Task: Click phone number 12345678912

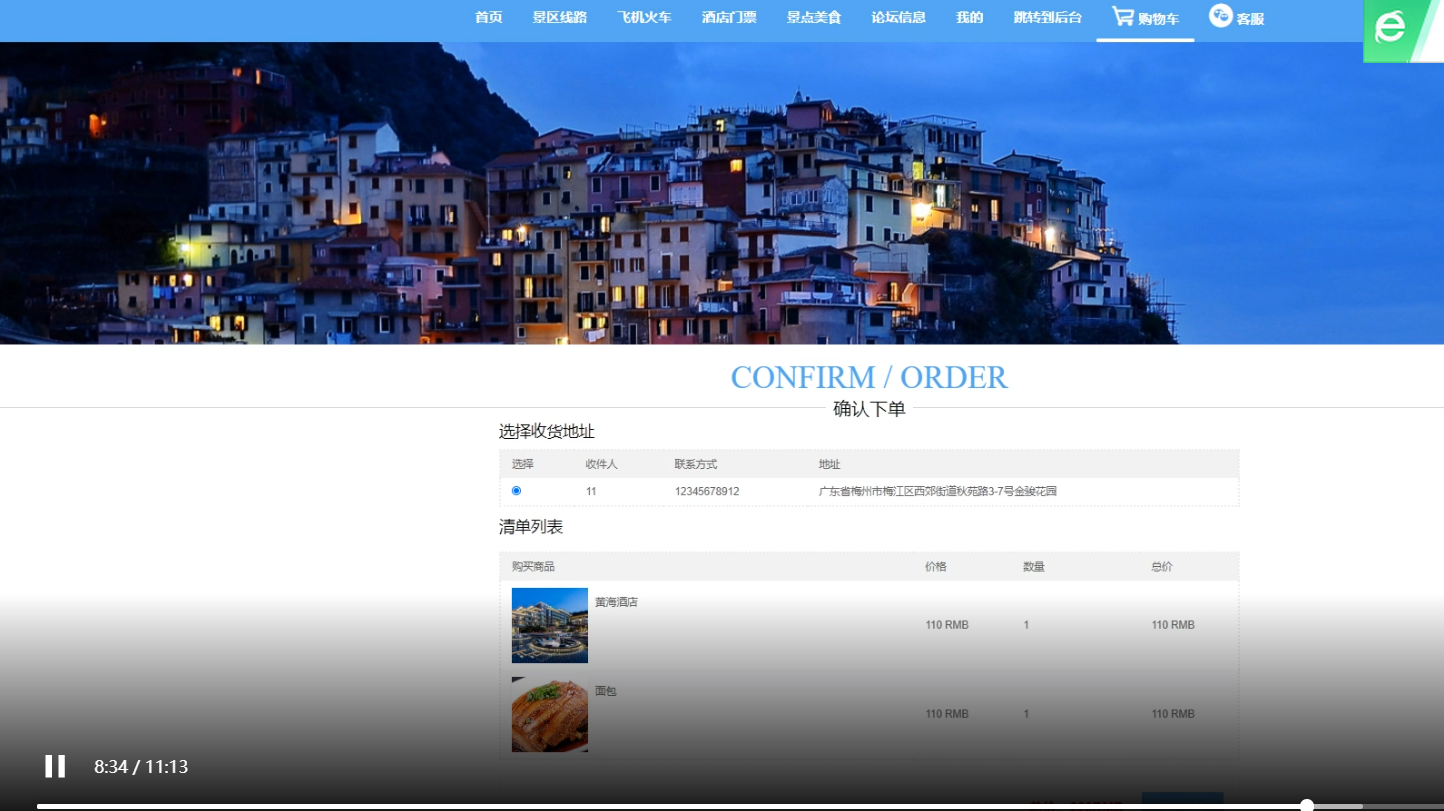Action: [707, 492]
